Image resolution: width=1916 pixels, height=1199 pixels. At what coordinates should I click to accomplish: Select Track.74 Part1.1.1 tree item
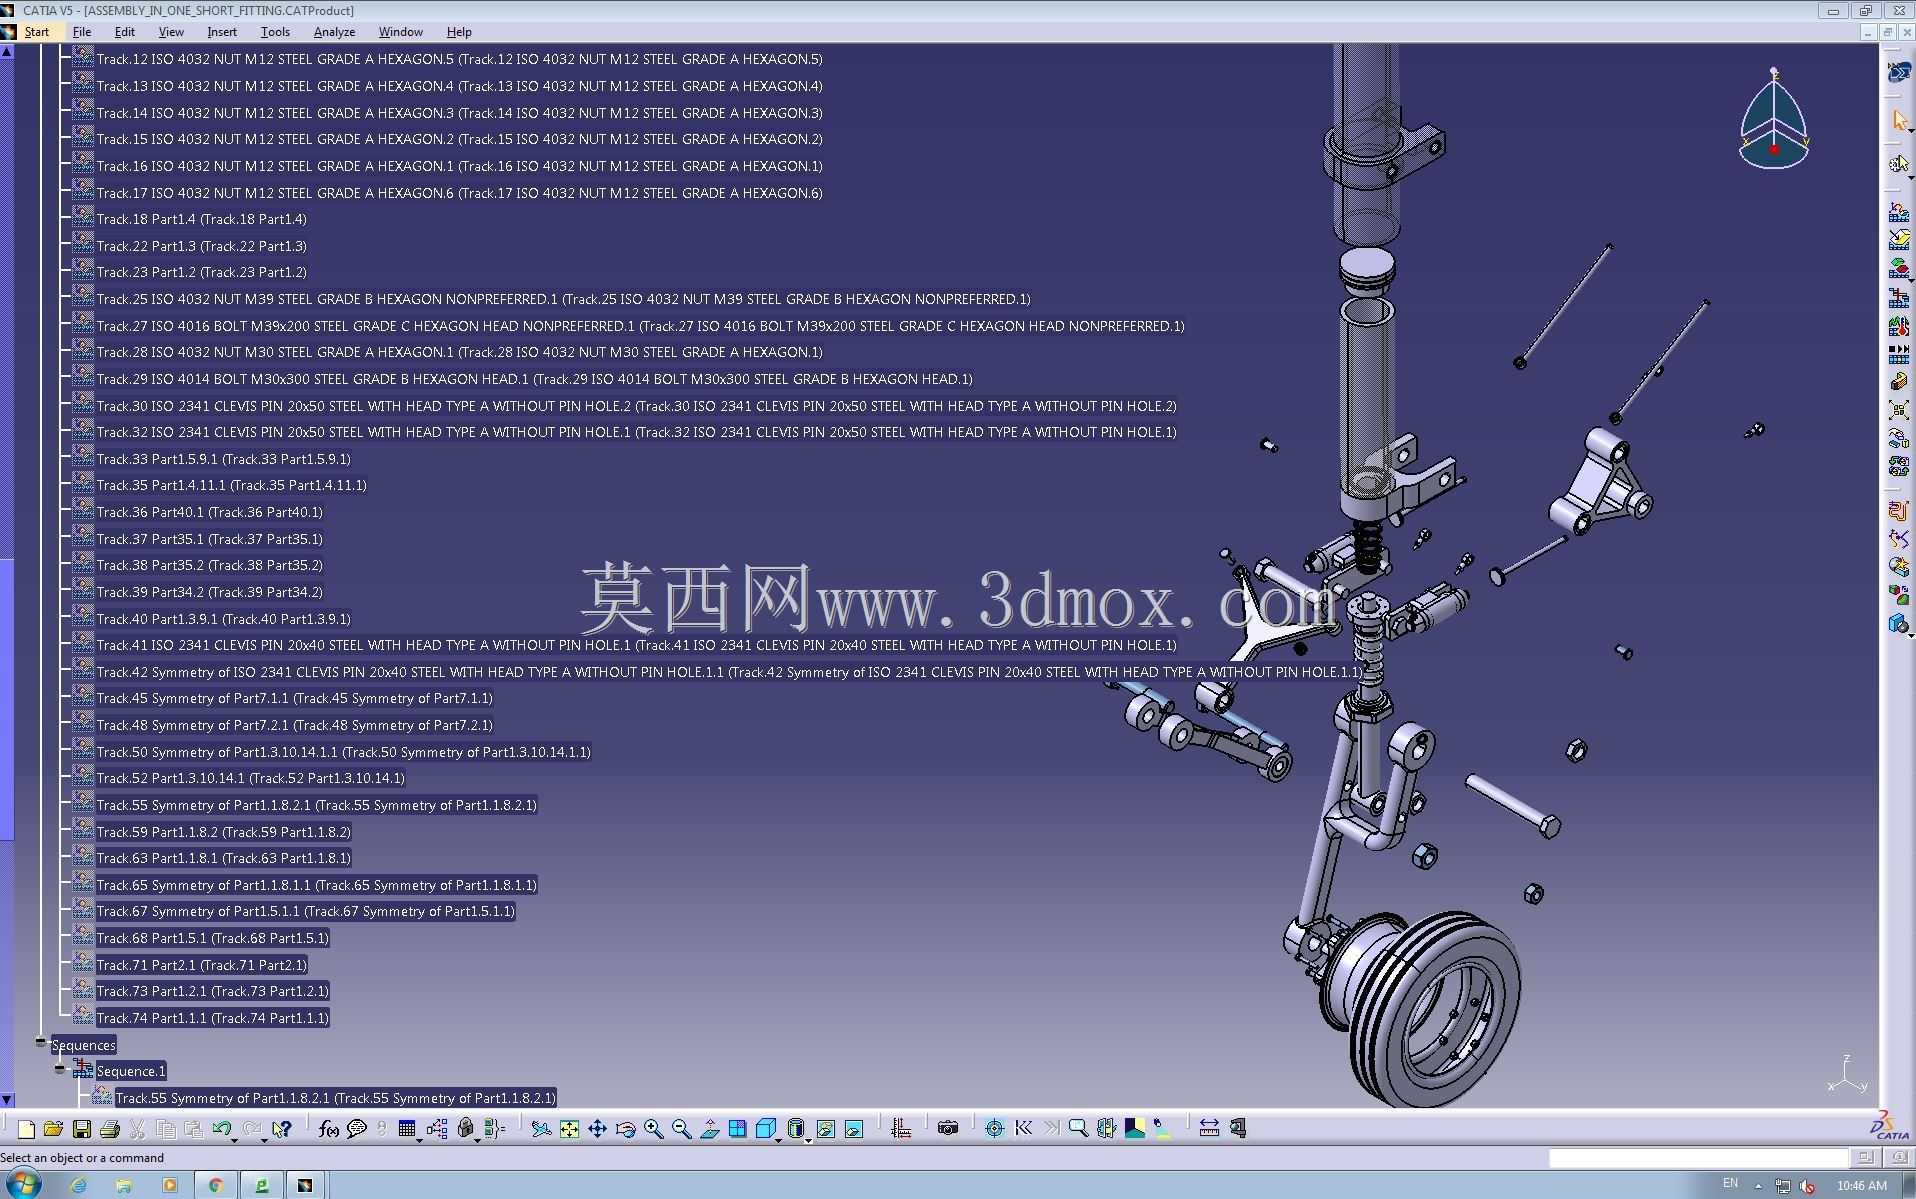click(x=212, y=1018)
